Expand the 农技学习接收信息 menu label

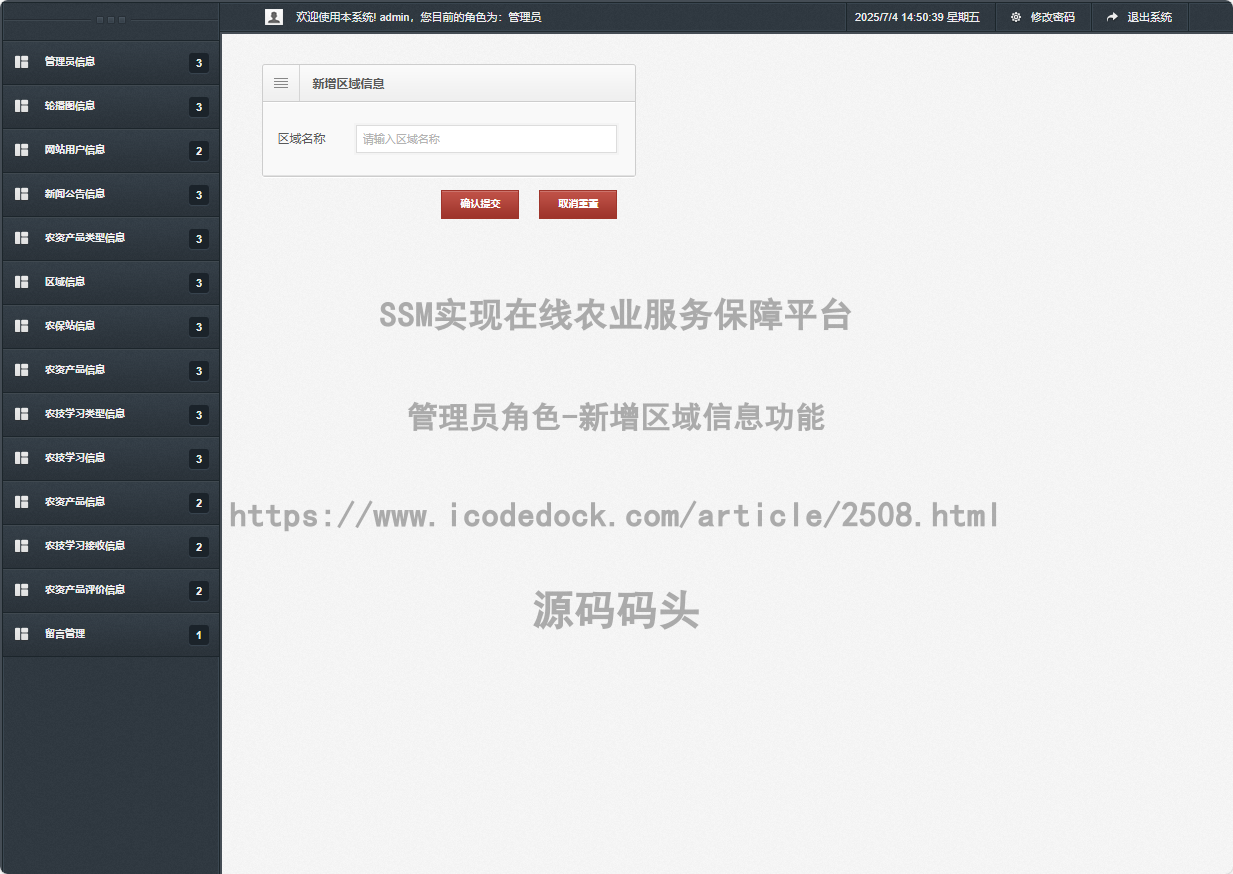coord(85,546)
